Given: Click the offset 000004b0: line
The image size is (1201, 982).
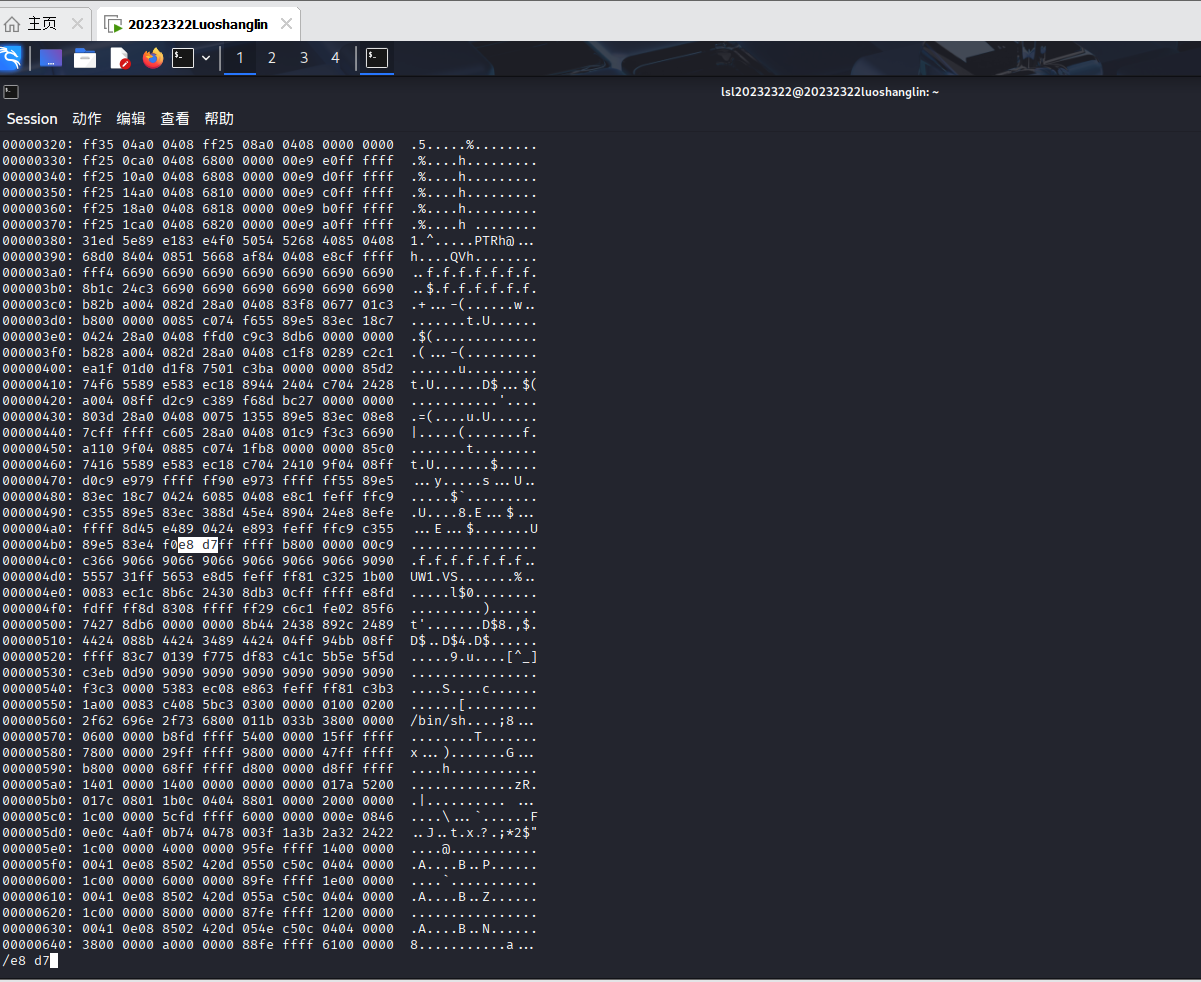Looking at the screenshot, I should coord(269,545).
